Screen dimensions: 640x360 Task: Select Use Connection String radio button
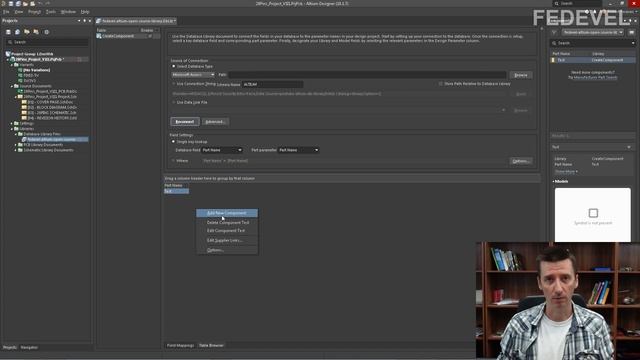coord(173,84)
